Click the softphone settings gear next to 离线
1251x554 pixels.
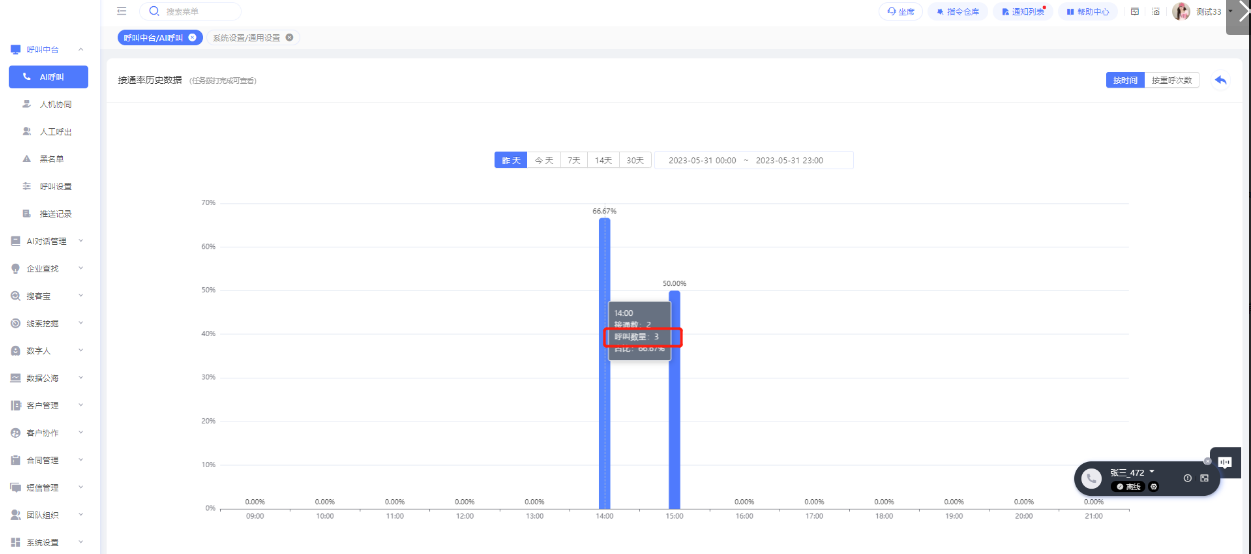tap(1153, 486)
